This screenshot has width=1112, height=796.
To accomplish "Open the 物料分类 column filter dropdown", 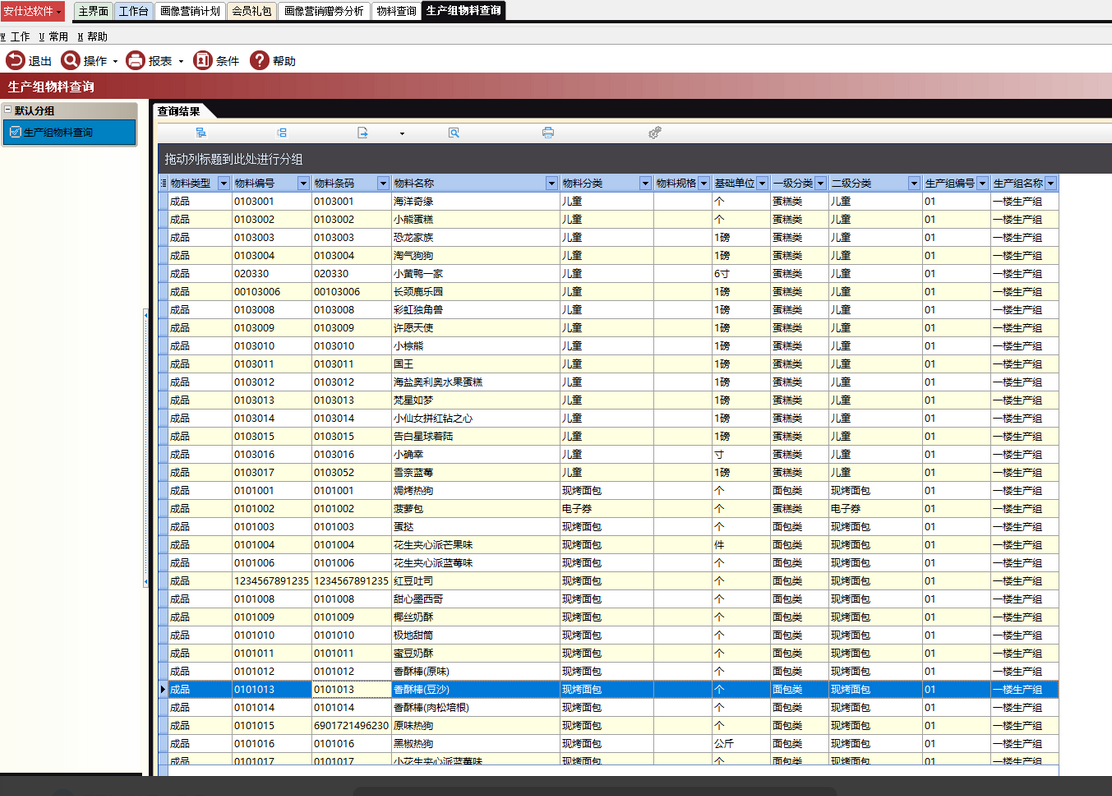I will pos(645,184).
